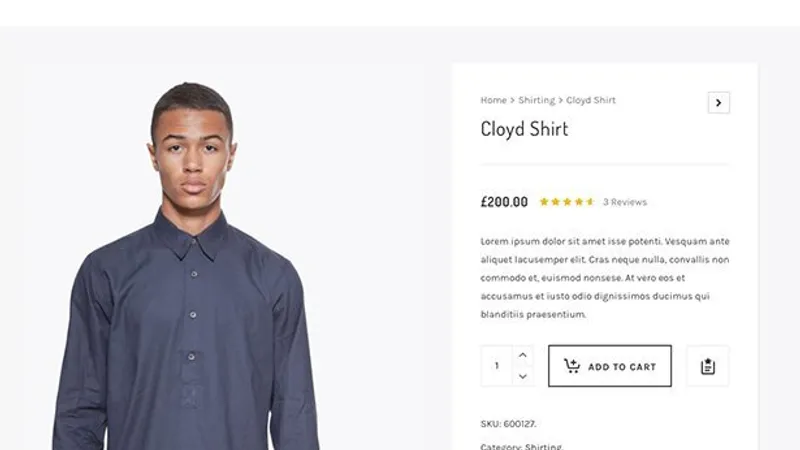Viewport: 800px width, 450px height.
Task: Click the first rating star
Action: point(544,202)
